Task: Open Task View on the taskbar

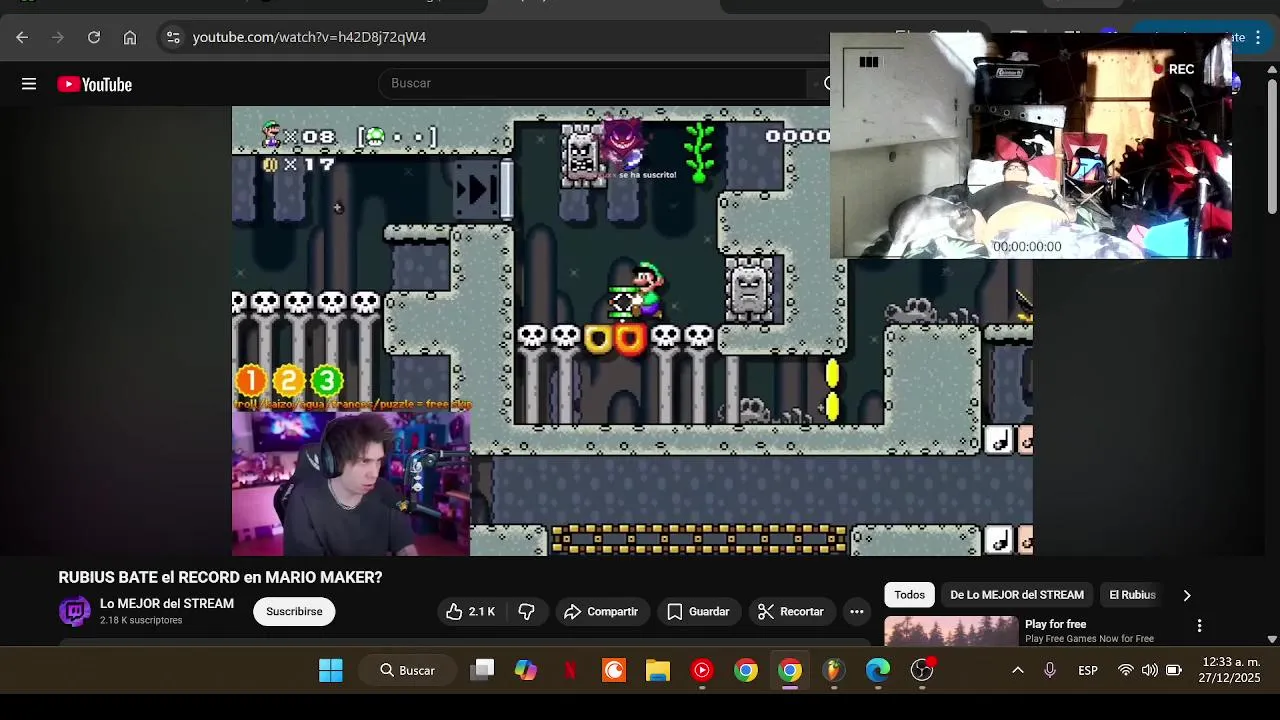Action: 483,670
